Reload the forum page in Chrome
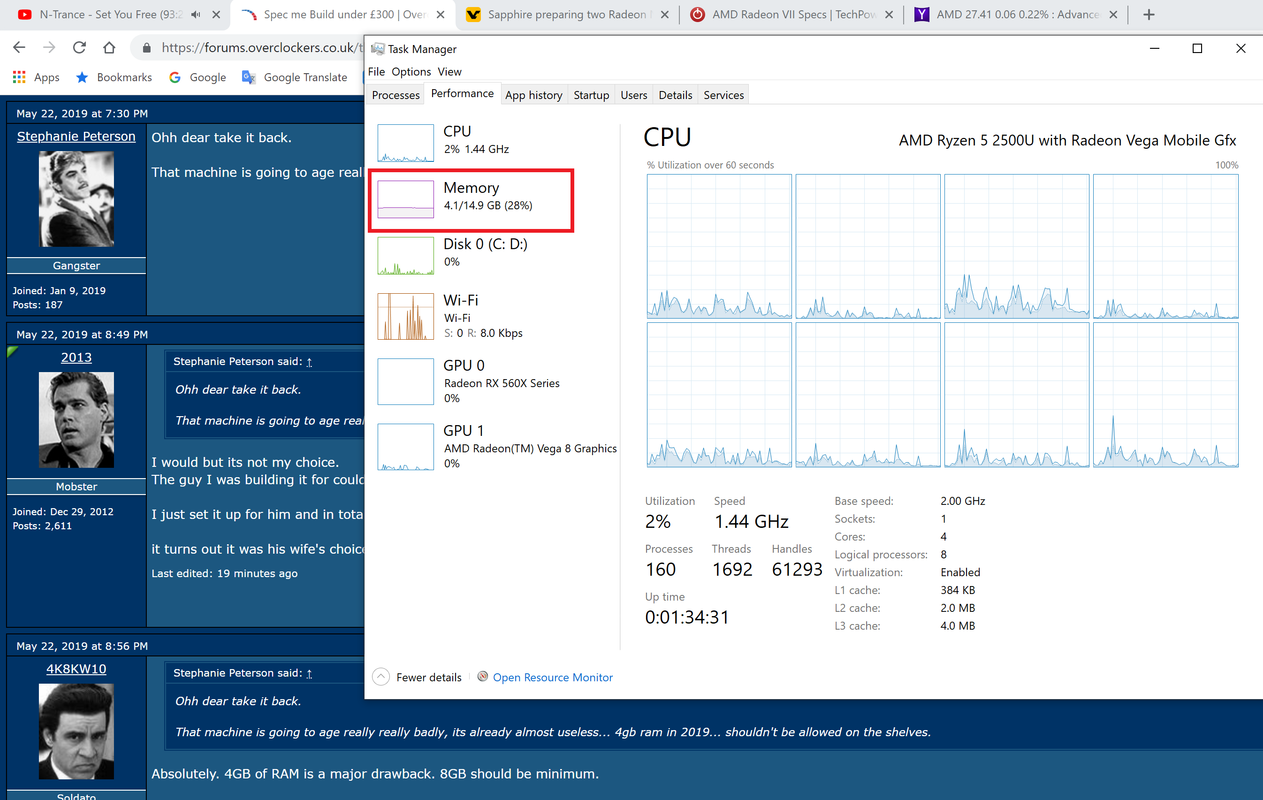The image size is (1263, 800). click(79, 48)
